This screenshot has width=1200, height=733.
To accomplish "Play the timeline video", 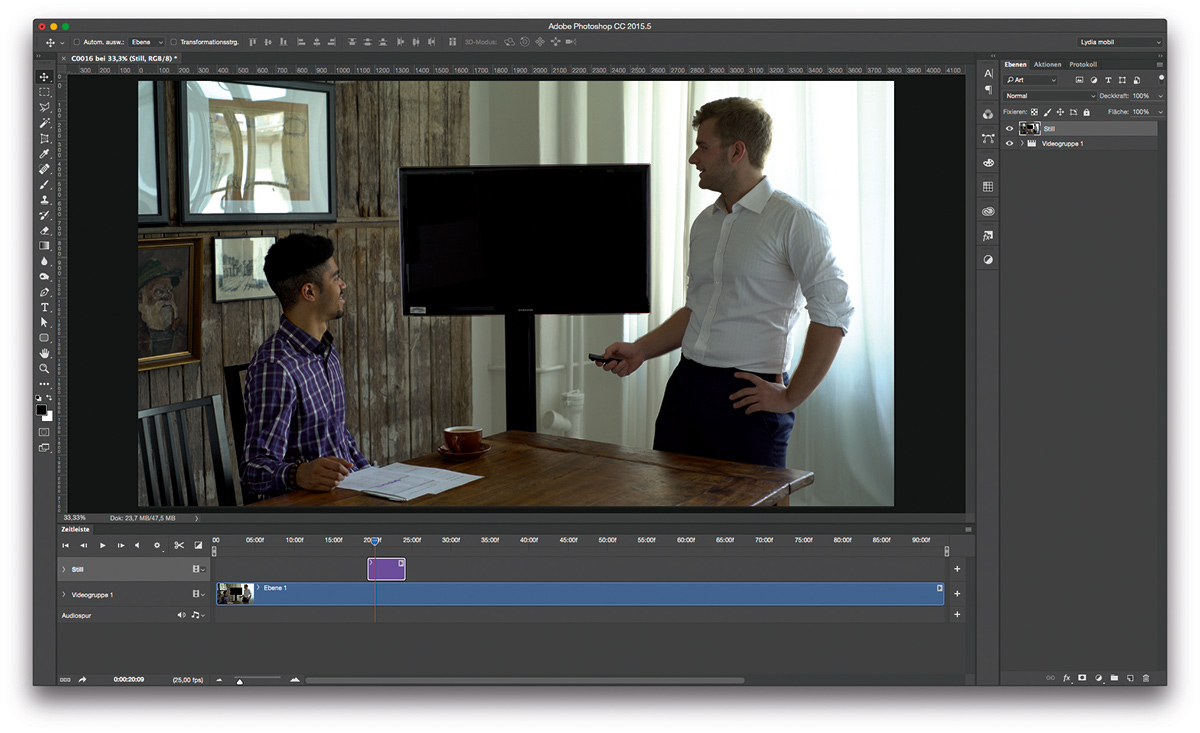I will [102, 545].
